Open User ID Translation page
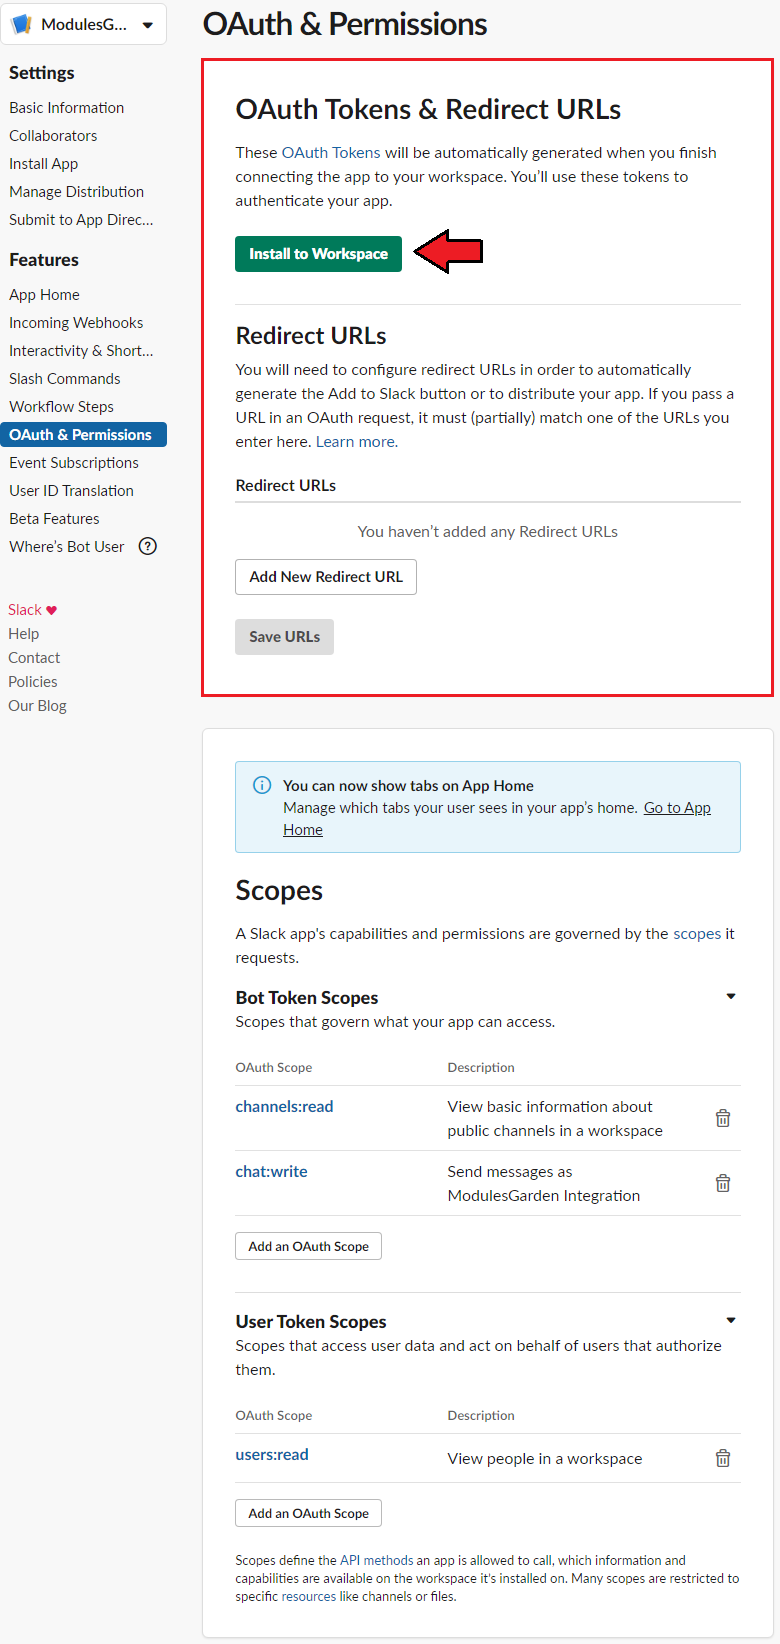The height and width of the screenshot is (1644, 780). pyautogui.click(x=72, y=490)
